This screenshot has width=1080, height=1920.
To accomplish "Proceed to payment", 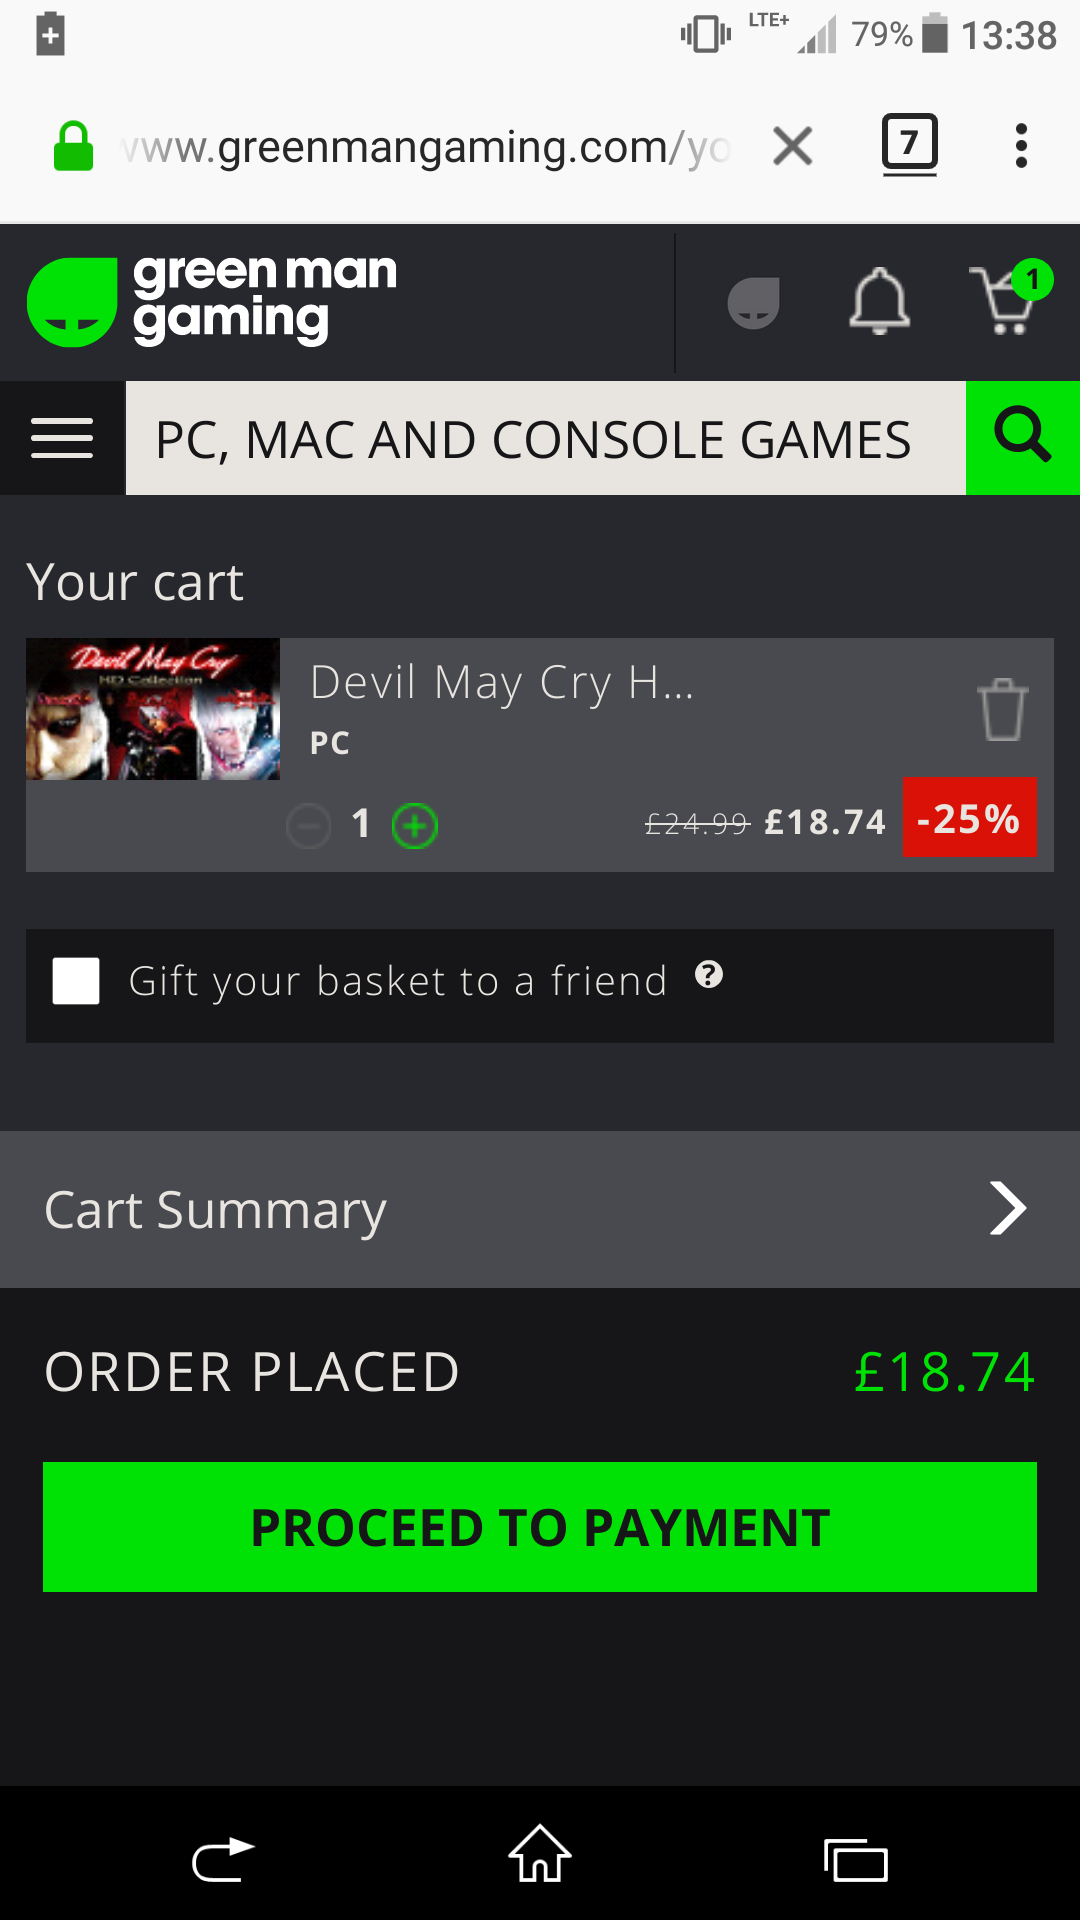I will pos(540,1527).
